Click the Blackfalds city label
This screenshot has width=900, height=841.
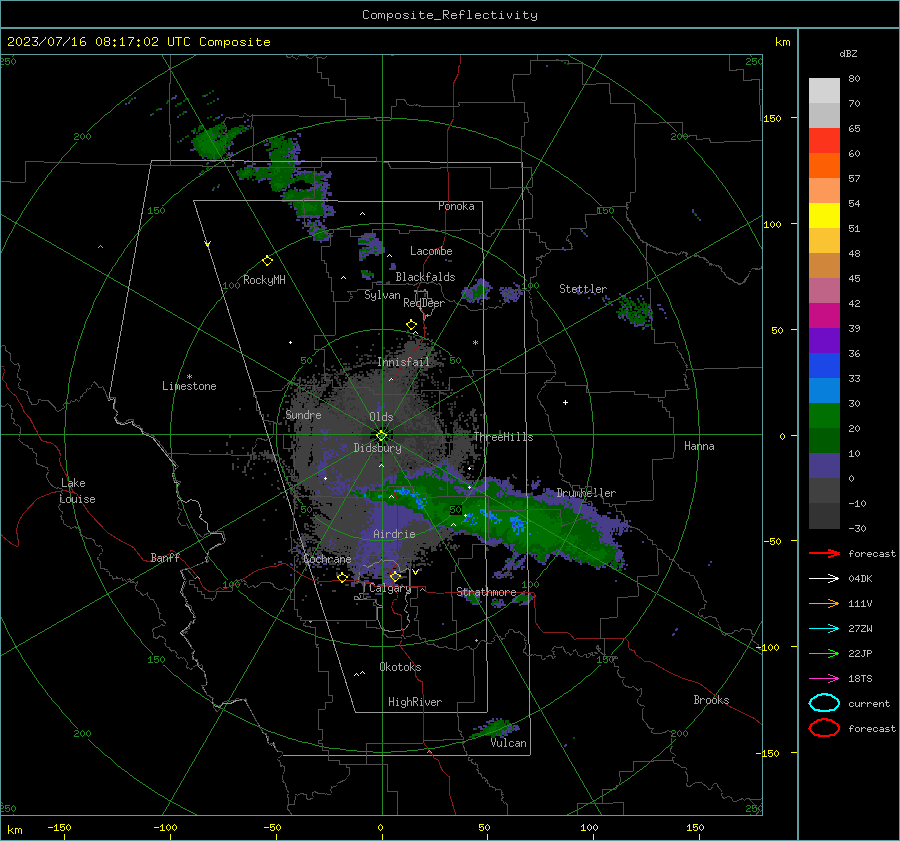[x=425, y=277]
